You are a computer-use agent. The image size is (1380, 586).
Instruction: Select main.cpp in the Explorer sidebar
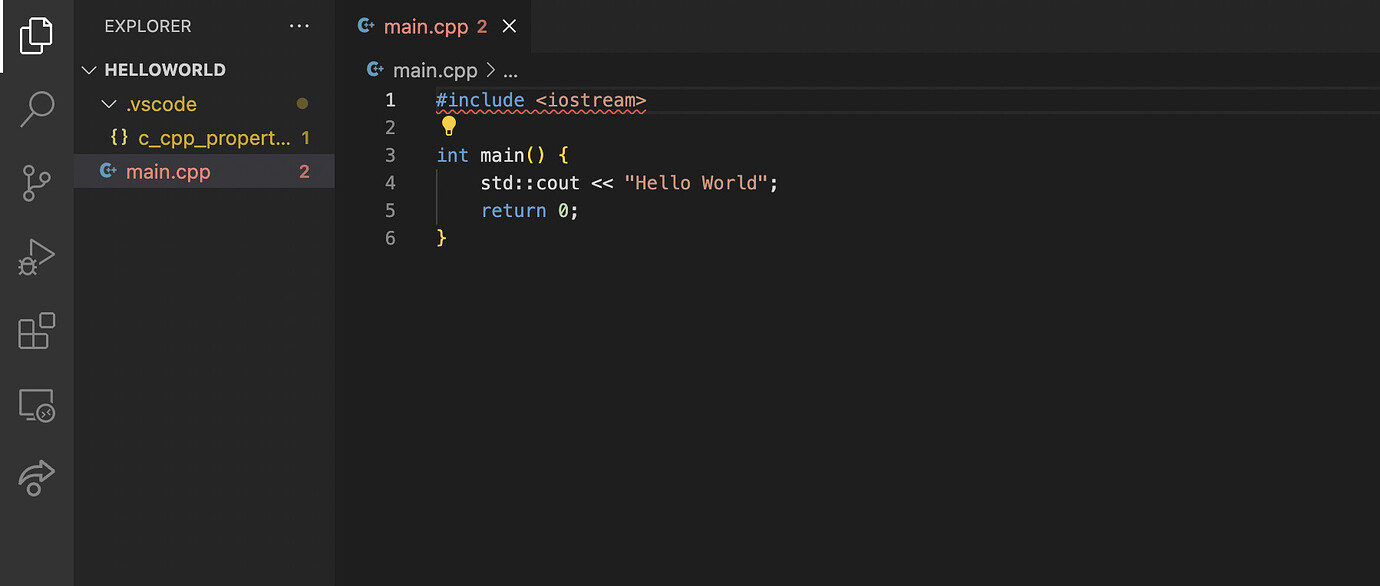pos(168,171)
